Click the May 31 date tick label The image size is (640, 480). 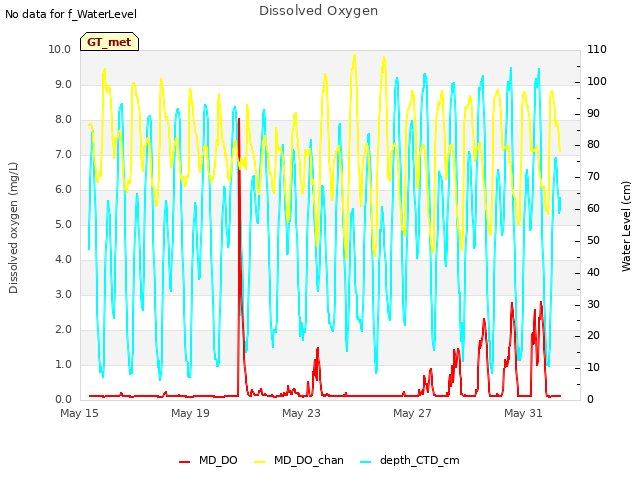tap(523, 413)
